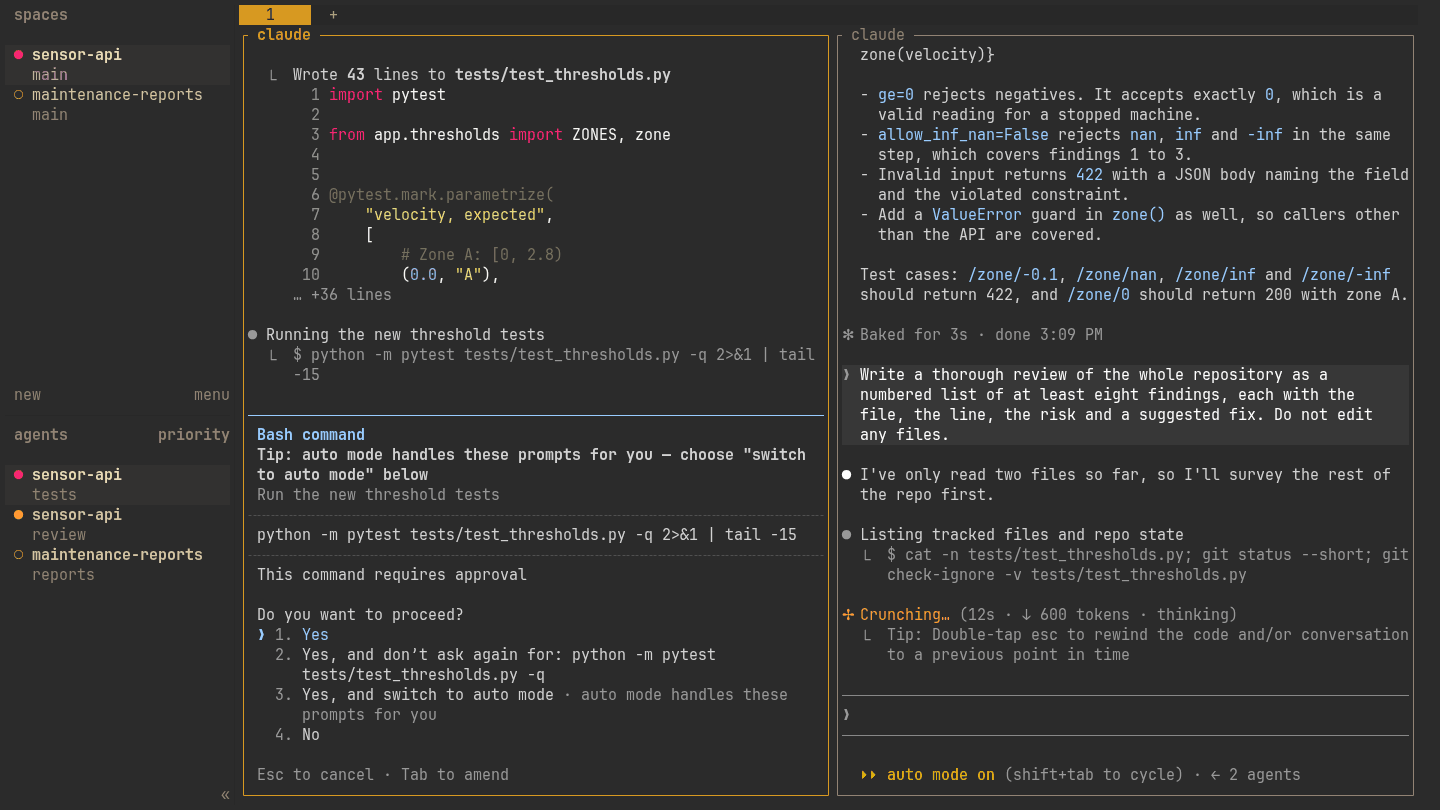Focus the empty prompt input in the right claude pane
This screenshot has height=810, width=1440.
pyautogui.click(x=1126, y=715)
